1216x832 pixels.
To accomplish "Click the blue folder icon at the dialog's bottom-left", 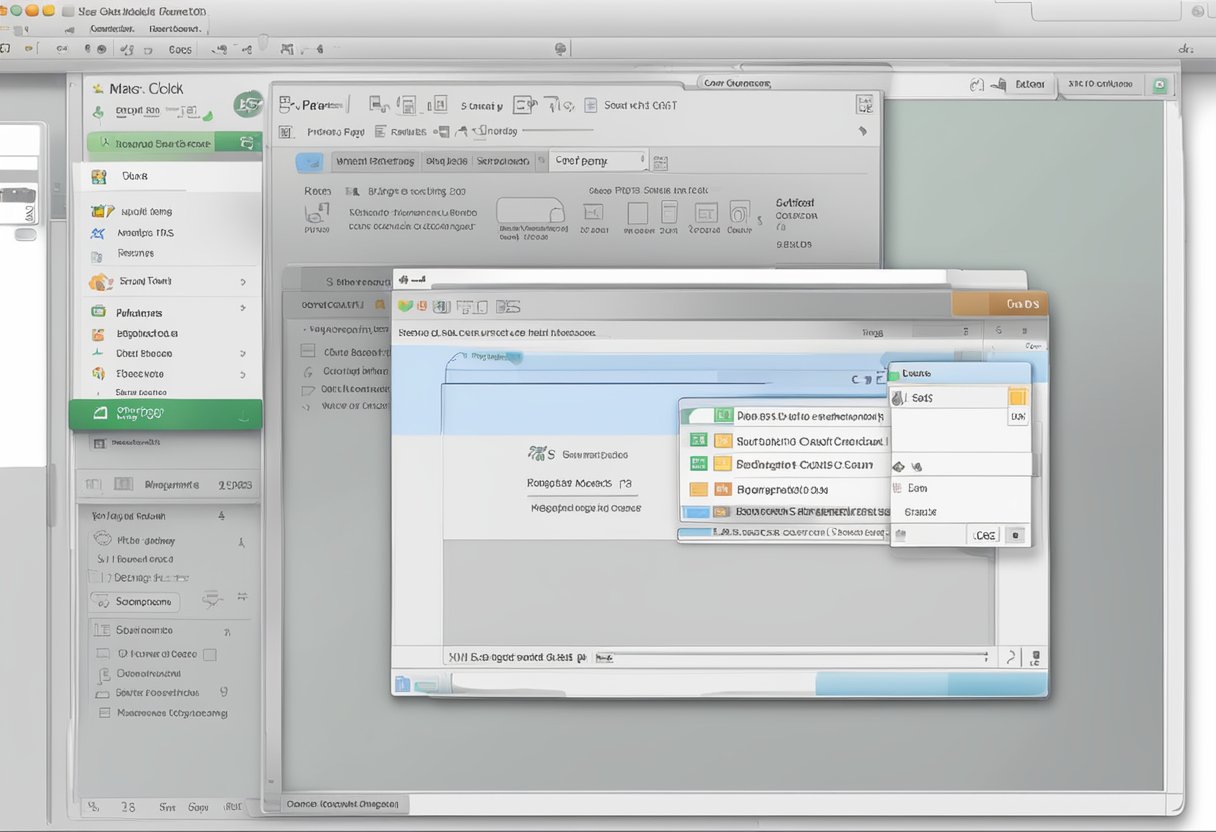I will point(403,684).
